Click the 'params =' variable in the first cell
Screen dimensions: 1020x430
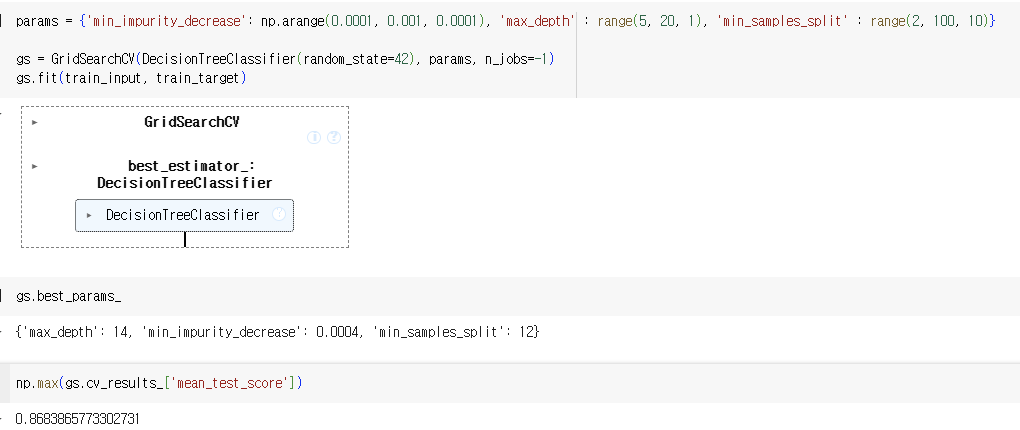click(44, 21)
